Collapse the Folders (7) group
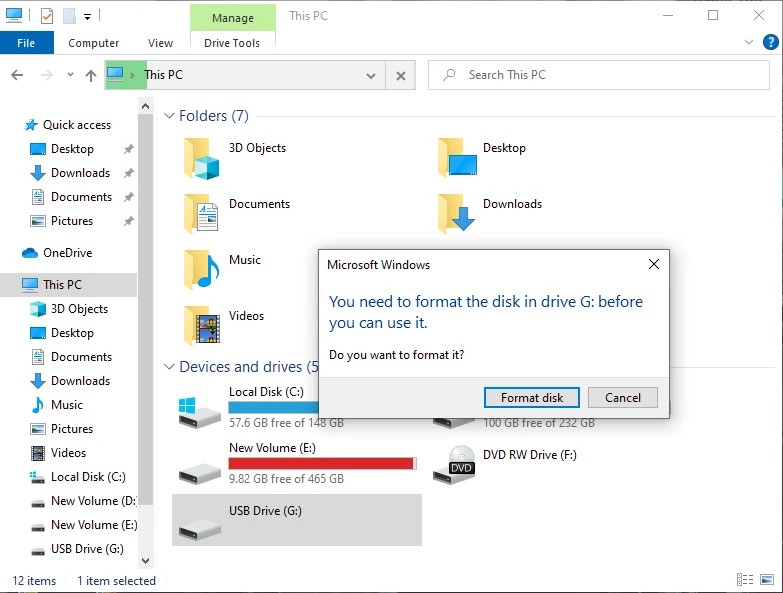 pyautogui.click(x=169, y=116)
